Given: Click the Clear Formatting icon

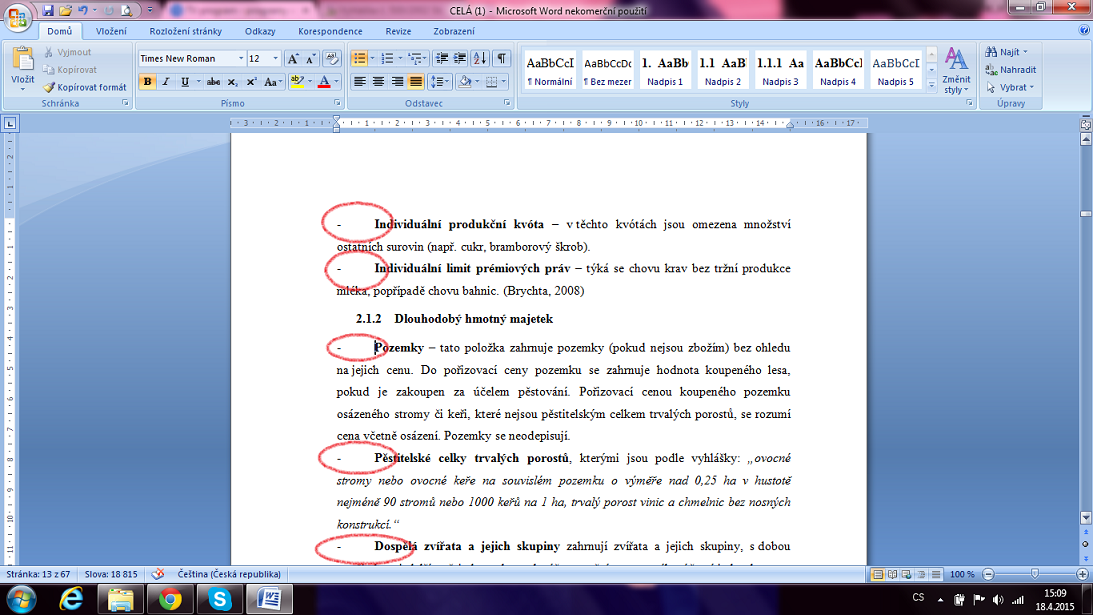Looking at the screenshot, I should pos(332,59).
